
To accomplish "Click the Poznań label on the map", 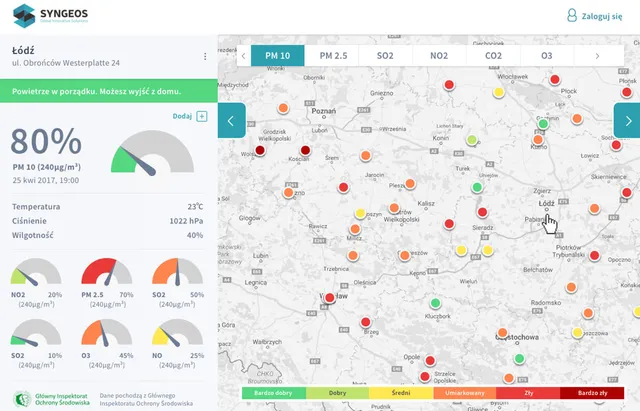I will 324,111.
